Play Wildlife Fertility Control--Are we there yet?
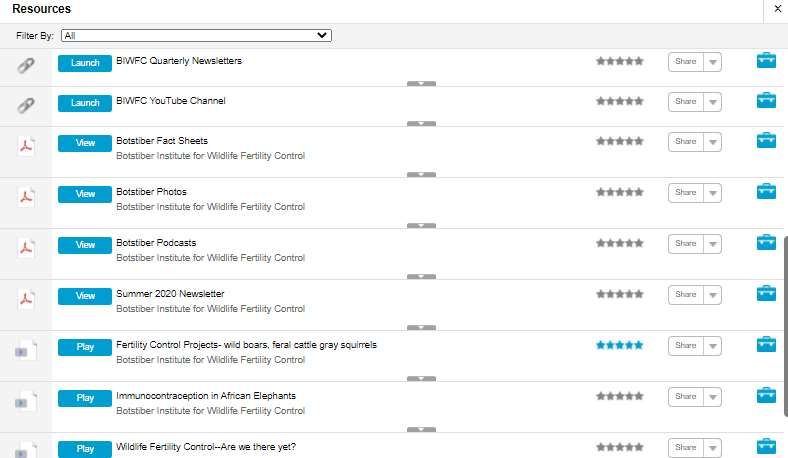Image resolution: width=788 pixels, height=458 pixels. [85, 449]
